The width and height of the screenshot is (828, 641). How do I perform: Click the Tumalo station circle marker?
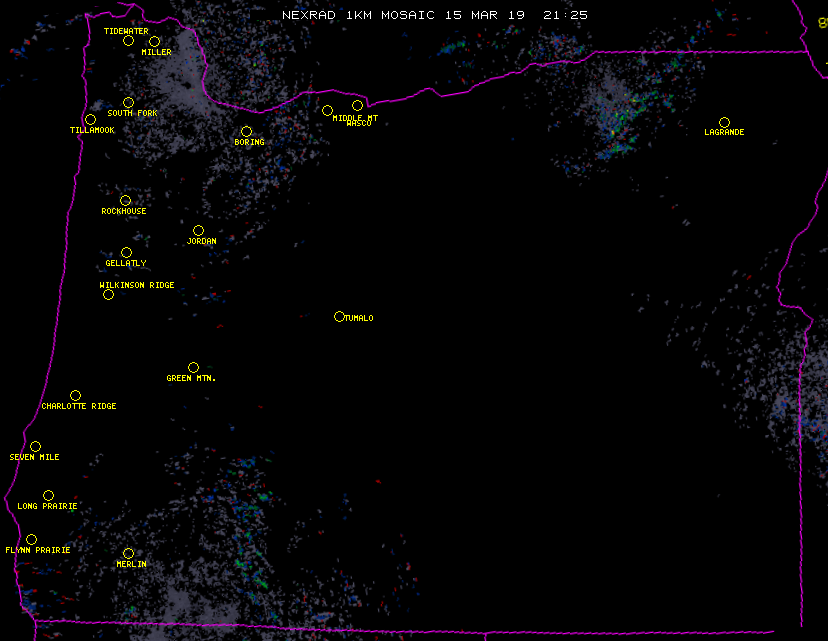click(339, 317)
